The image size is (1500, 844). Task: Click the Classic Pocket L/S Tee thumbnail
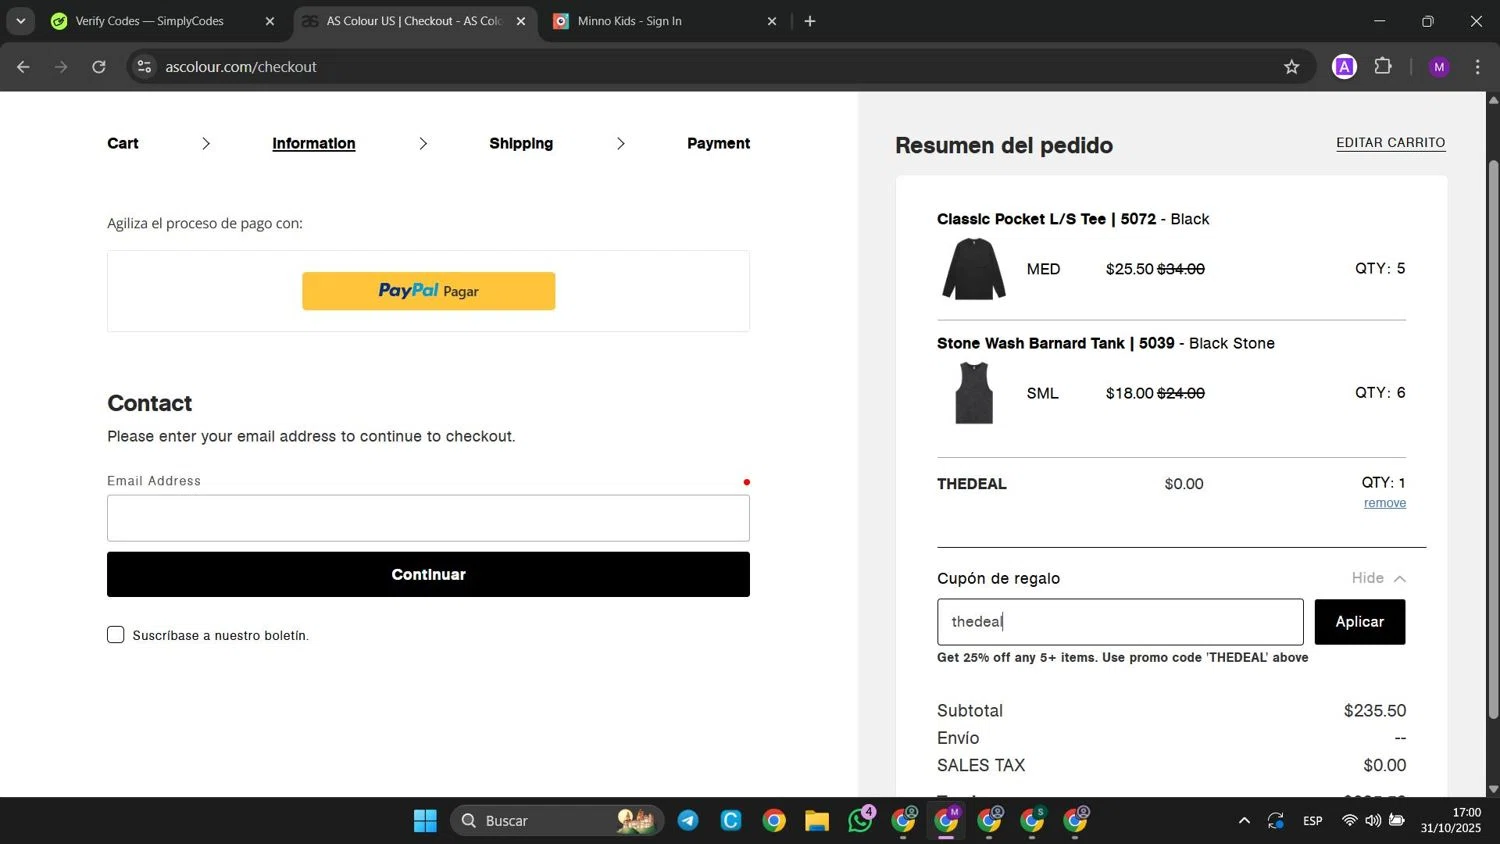(973, 269)
